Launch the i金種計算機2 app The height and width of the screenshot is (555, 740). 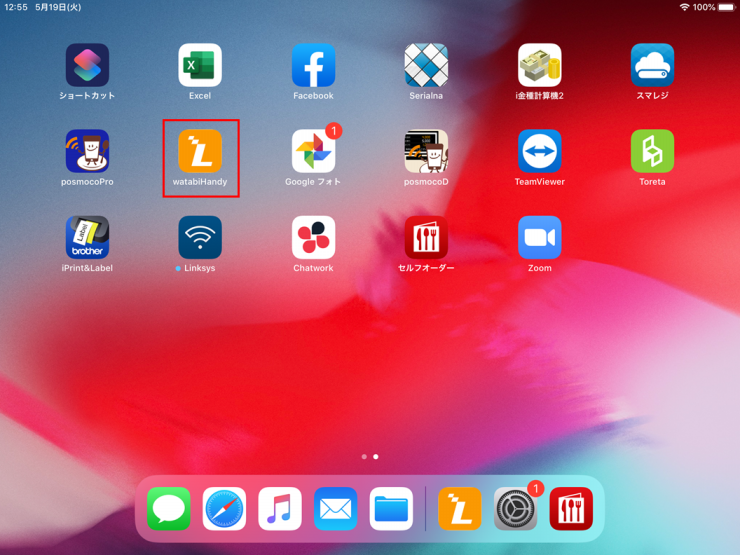(539, 65)
